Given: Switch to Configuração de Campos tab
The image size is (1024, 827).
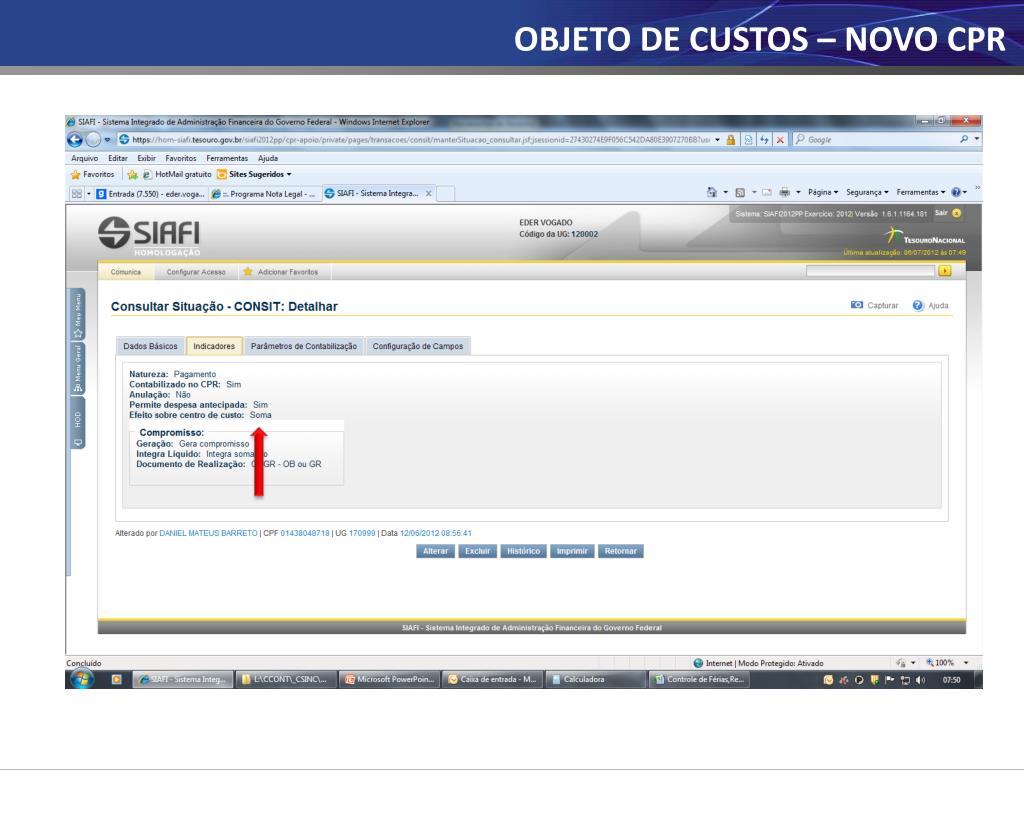Looking at the screenshot, I should pyautogui.click(x=418, y=346).
